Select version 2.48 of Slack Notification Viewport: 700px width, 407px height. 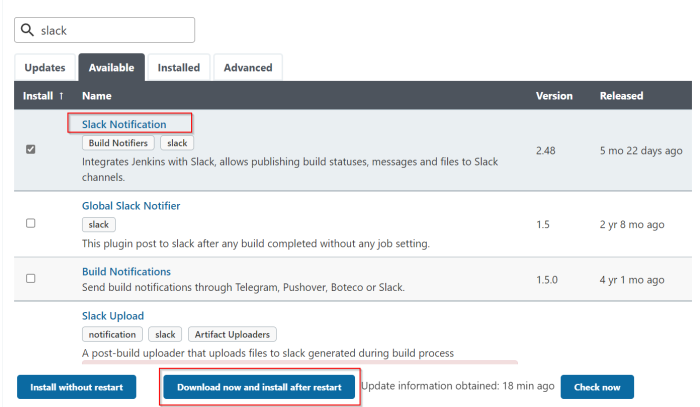[546, 151]
